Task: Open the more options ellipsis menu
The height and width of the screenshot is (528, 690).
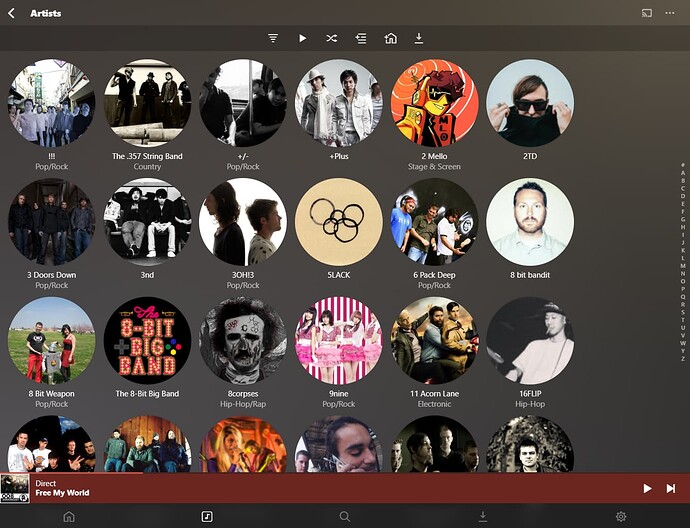Action: point(670,13)
